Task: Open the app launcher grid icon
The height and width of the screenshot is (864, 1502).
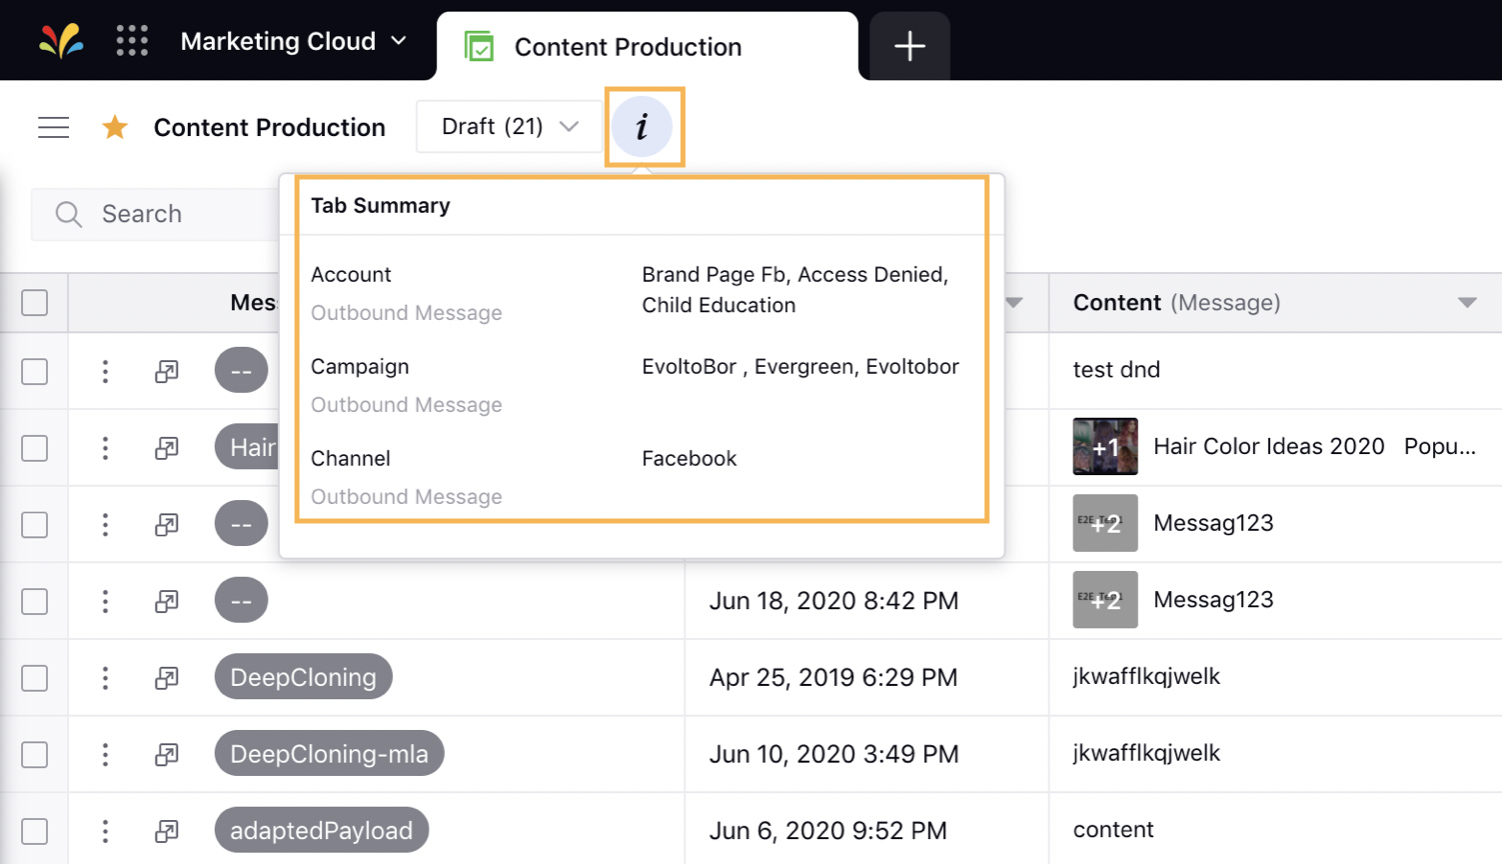Action: (132, 41)
